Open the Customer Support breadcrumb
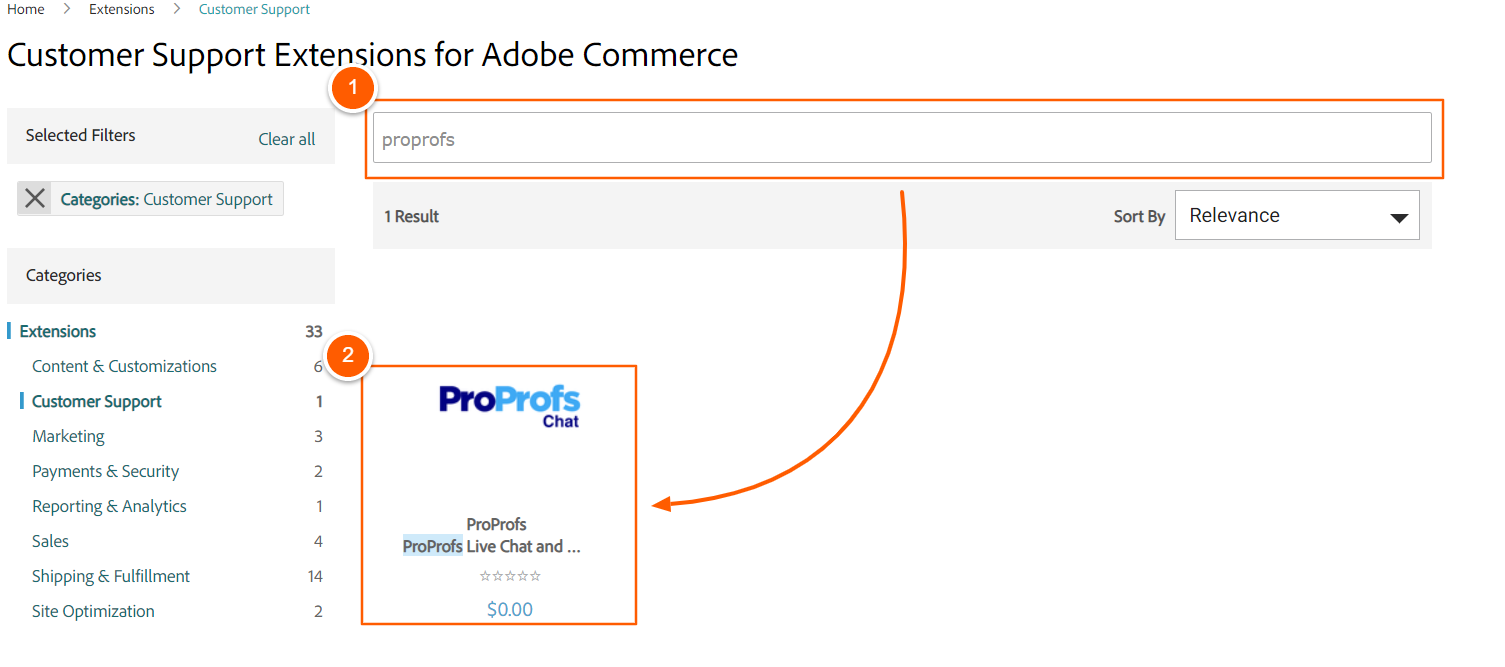This screenshot has height=667, width=1505. (x=253, y=8)
